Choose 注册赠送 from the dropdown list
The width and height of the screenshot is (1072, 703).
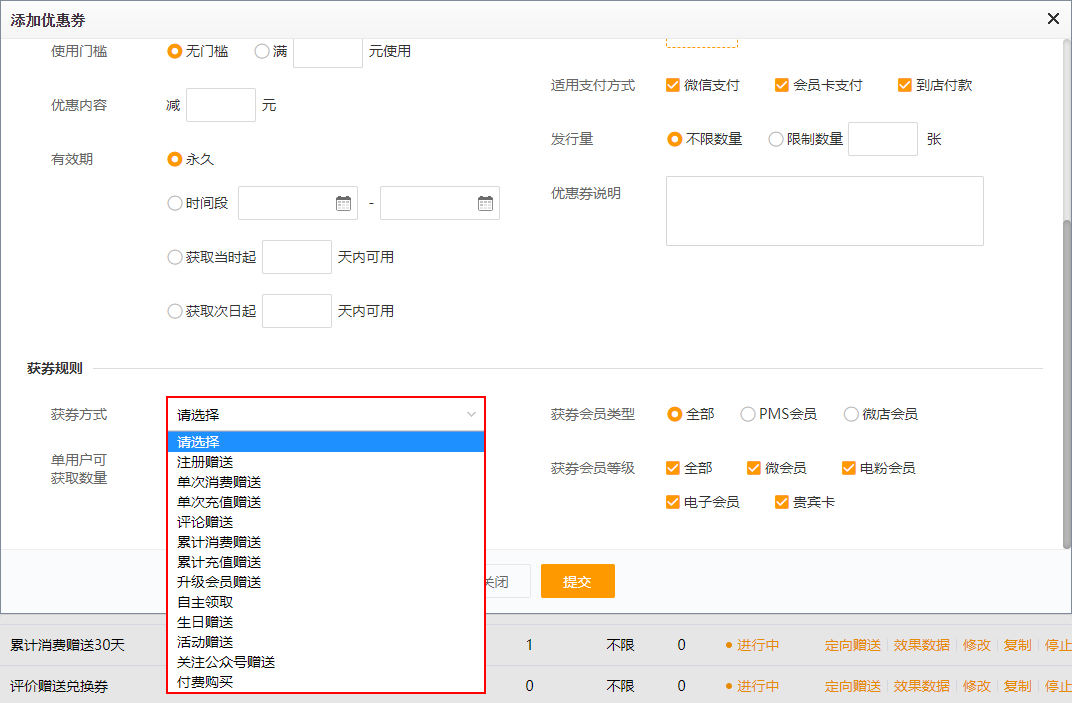pos(205,462)
